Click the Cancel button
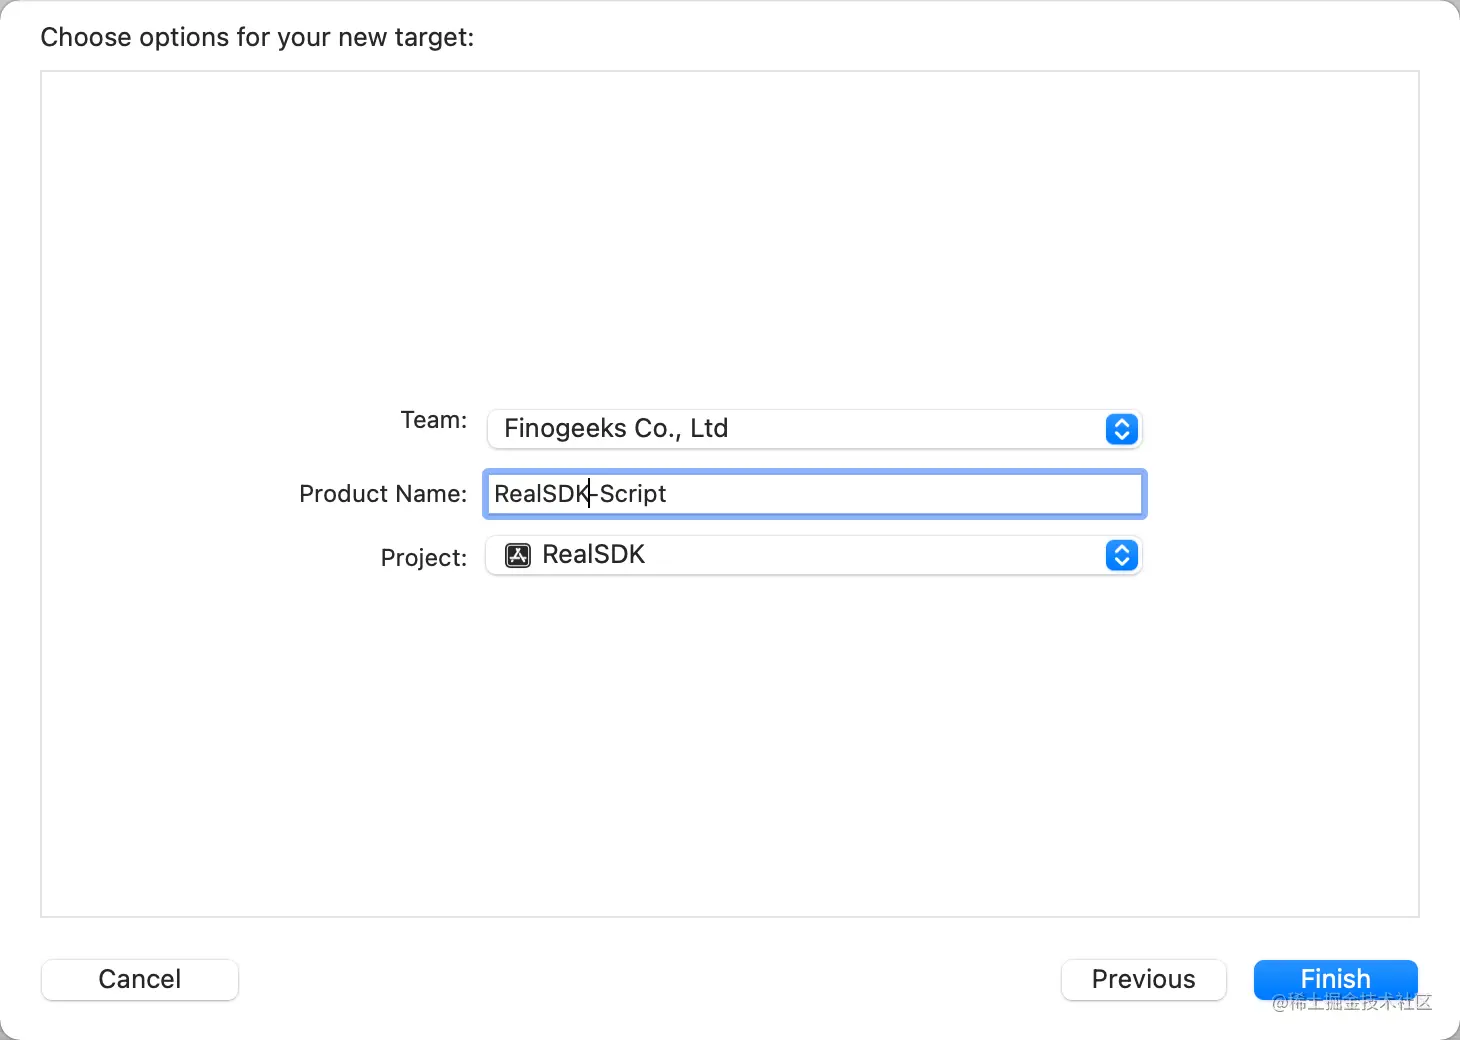1460x1040 pixels. (140, 979)
